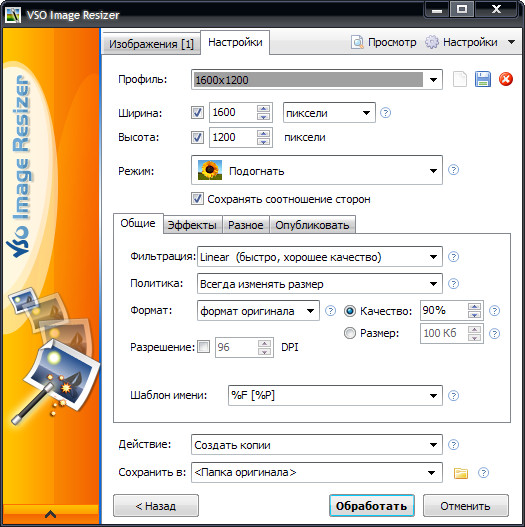This screenshot has width=525, height=527.
Task: Open help for Фильтрация setting
Action: [x=453, y=257]
